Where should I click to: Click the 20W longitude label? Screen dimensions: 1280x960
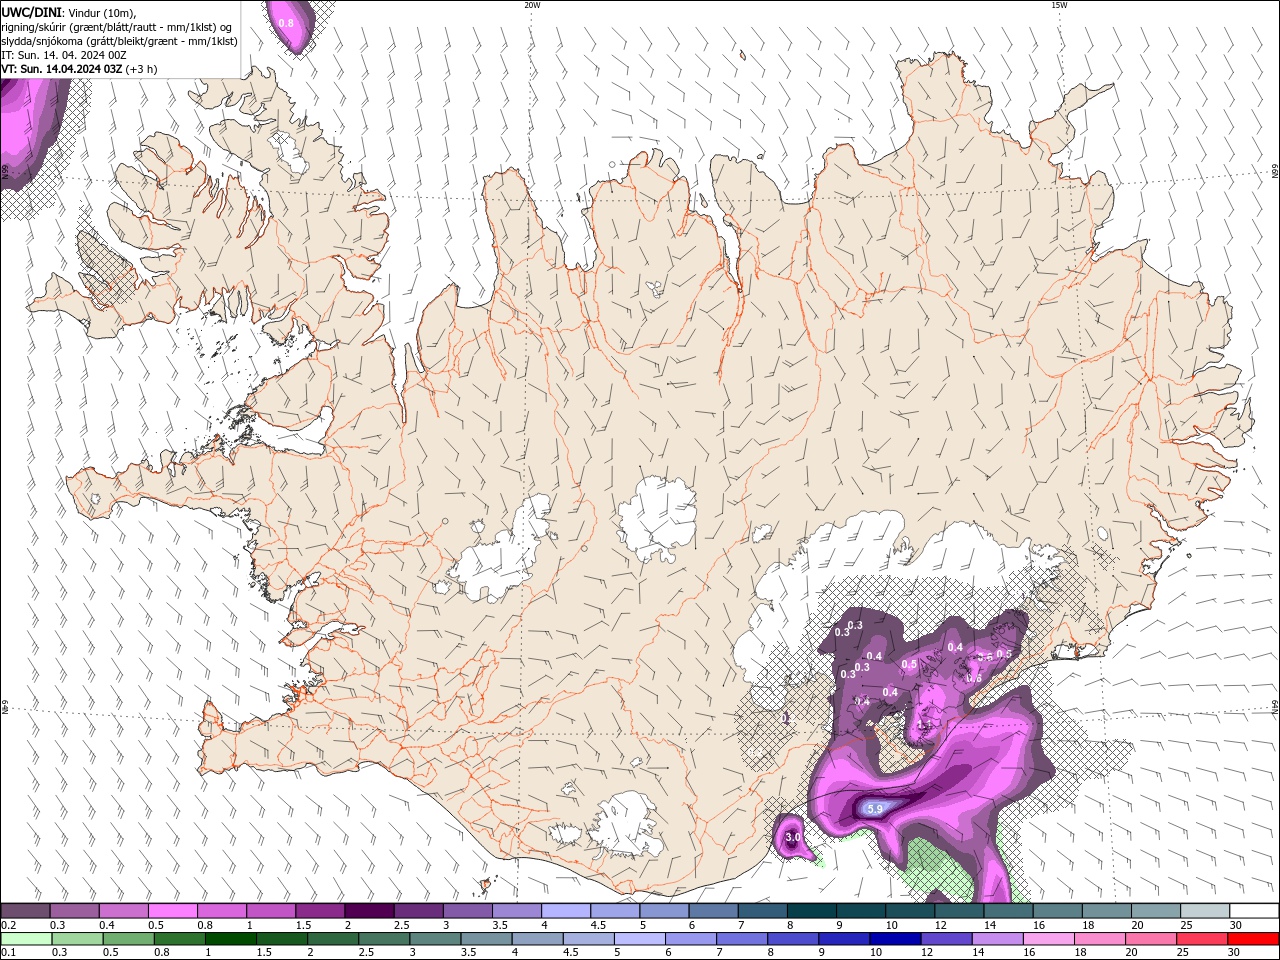532,5
